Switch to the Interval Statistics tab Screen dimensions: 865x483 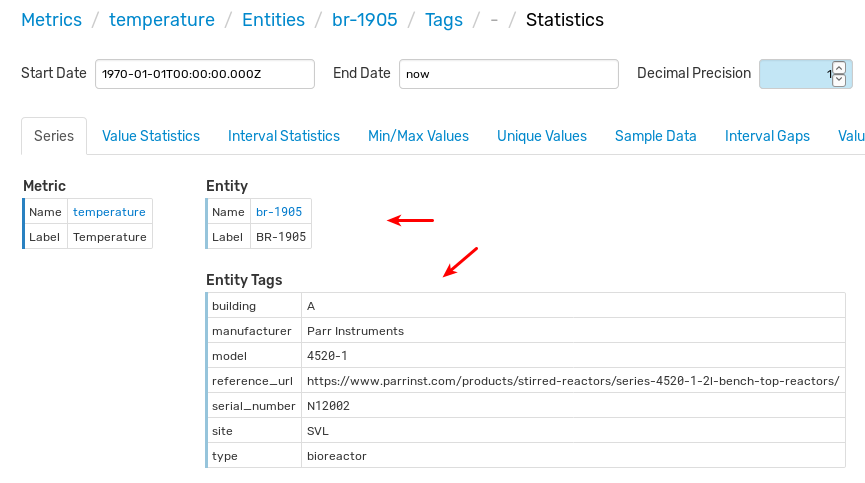click(x=284, y=136)
